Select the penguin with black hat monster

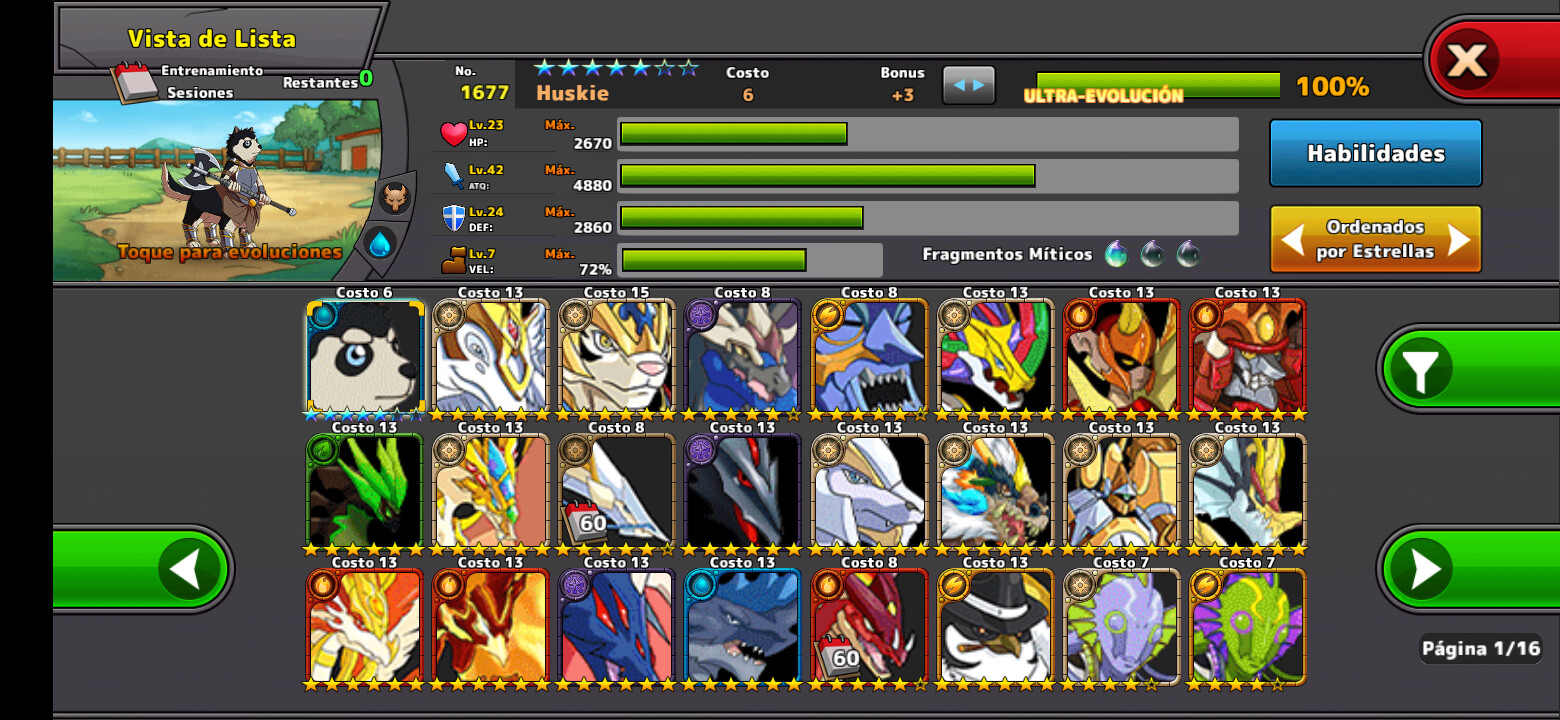click(995, 626)
